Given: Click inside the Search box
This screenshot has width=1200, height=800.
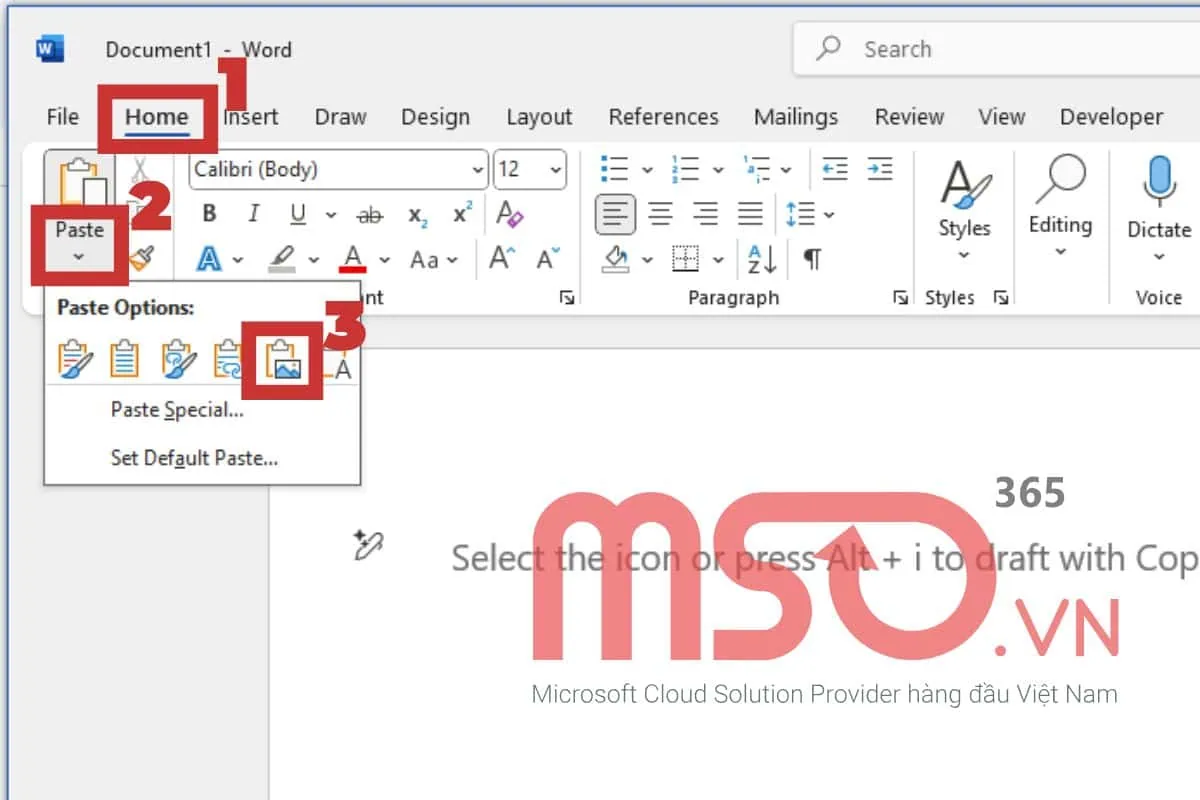Looking at the screenshot, I should click(950, 48).
